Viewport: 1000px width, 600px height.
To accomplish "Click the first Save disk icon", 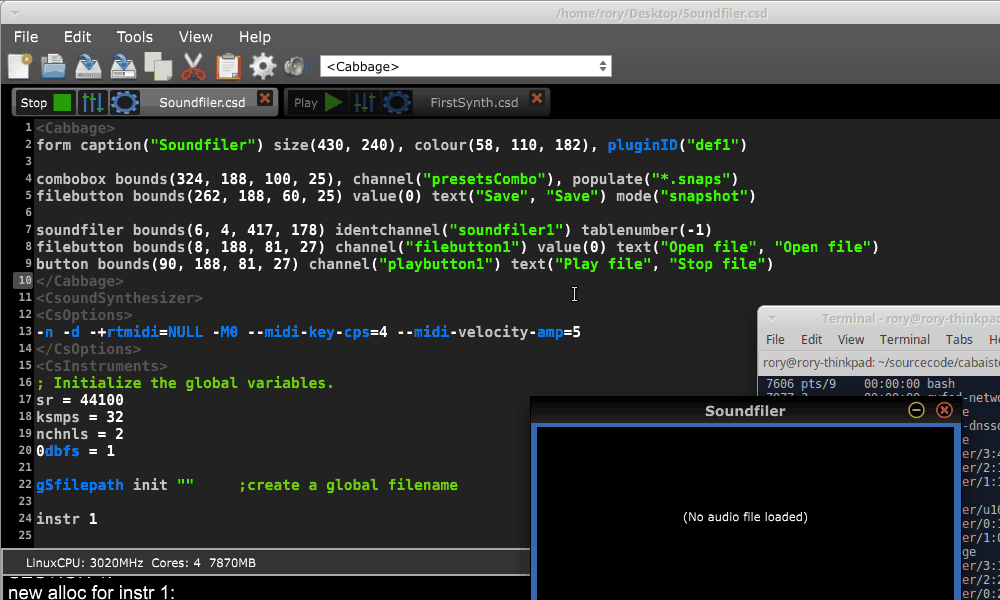I will point(88,67).
